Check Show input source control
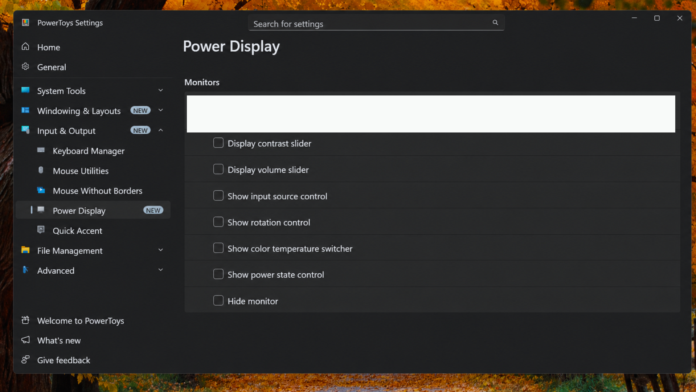The height and width of the screenshot is (392, 696). tap(218, 196)
